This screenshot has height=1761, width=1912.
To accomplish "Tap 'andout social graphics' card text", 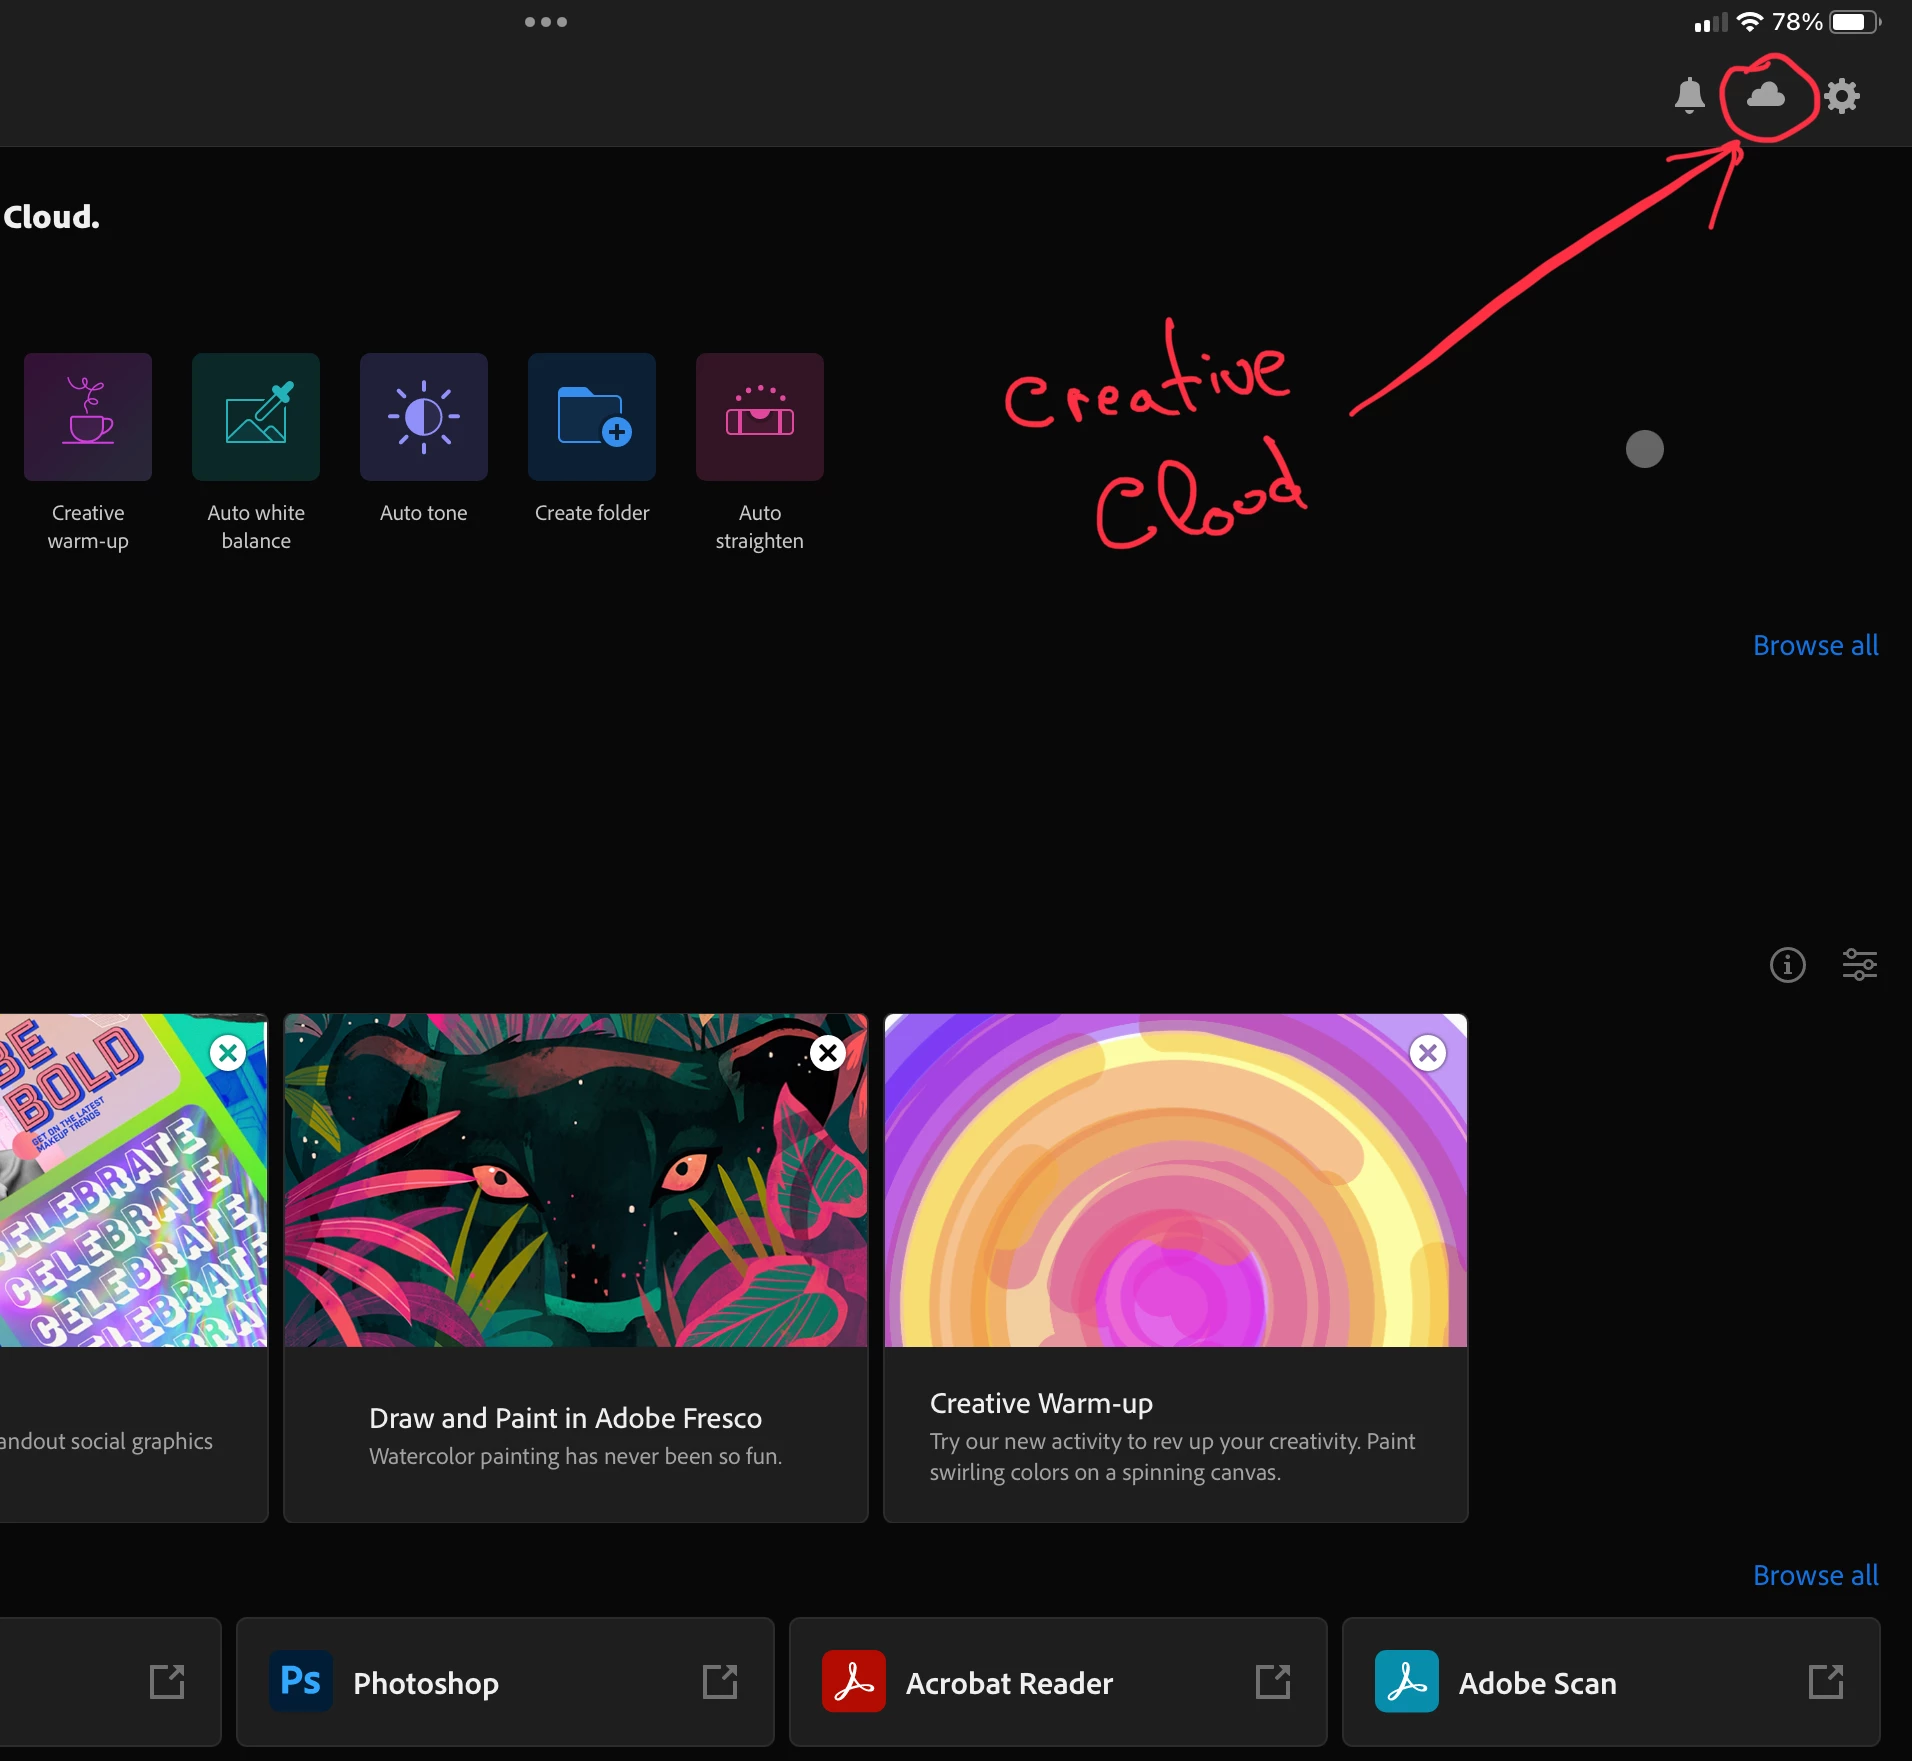I will coord(106,1441).
